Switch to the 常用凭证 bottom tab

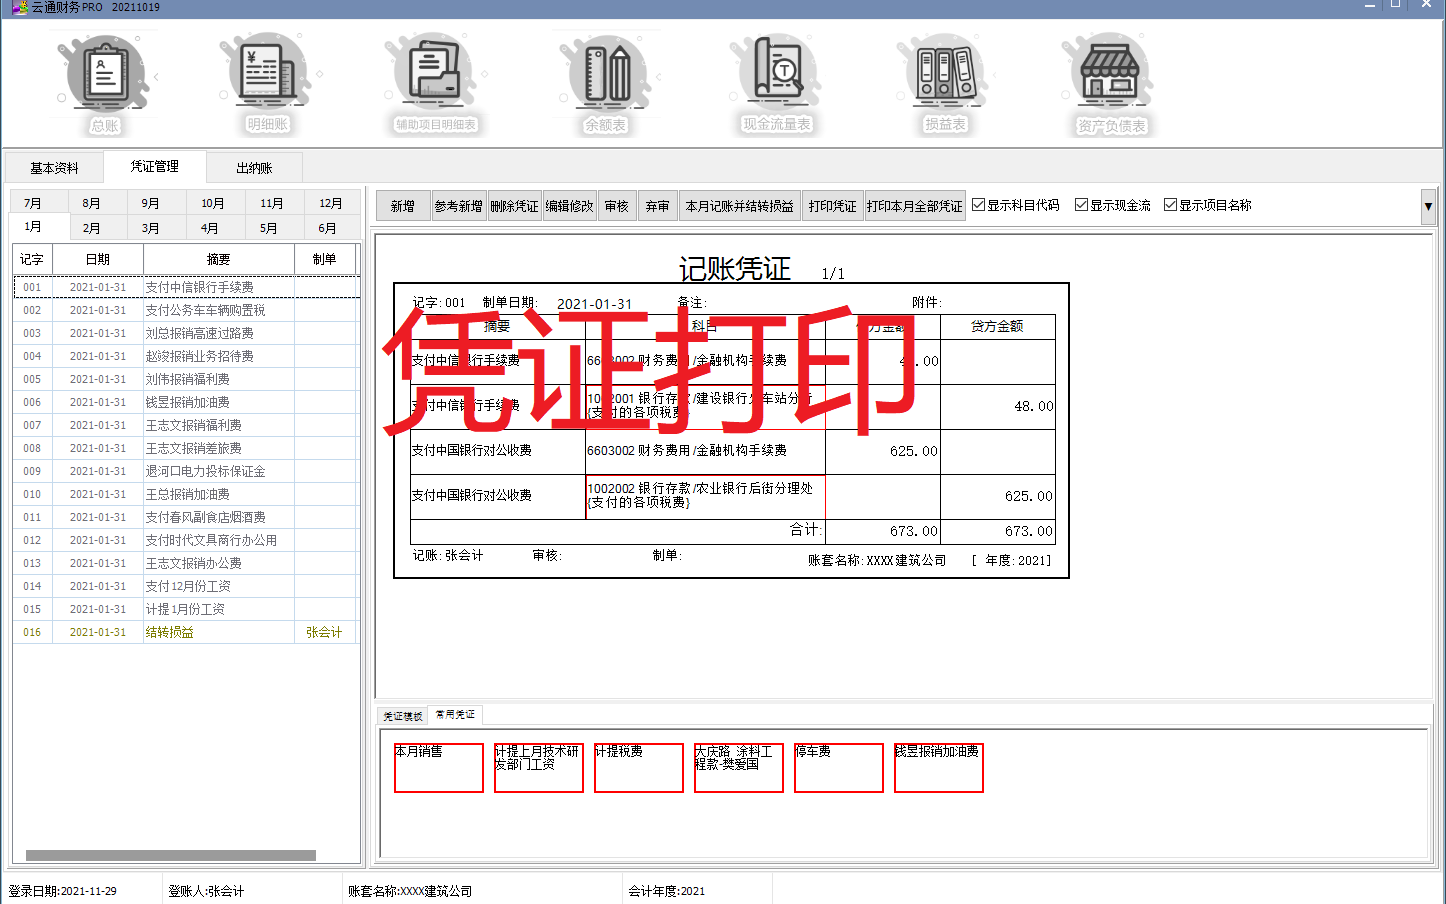(456, 715)
